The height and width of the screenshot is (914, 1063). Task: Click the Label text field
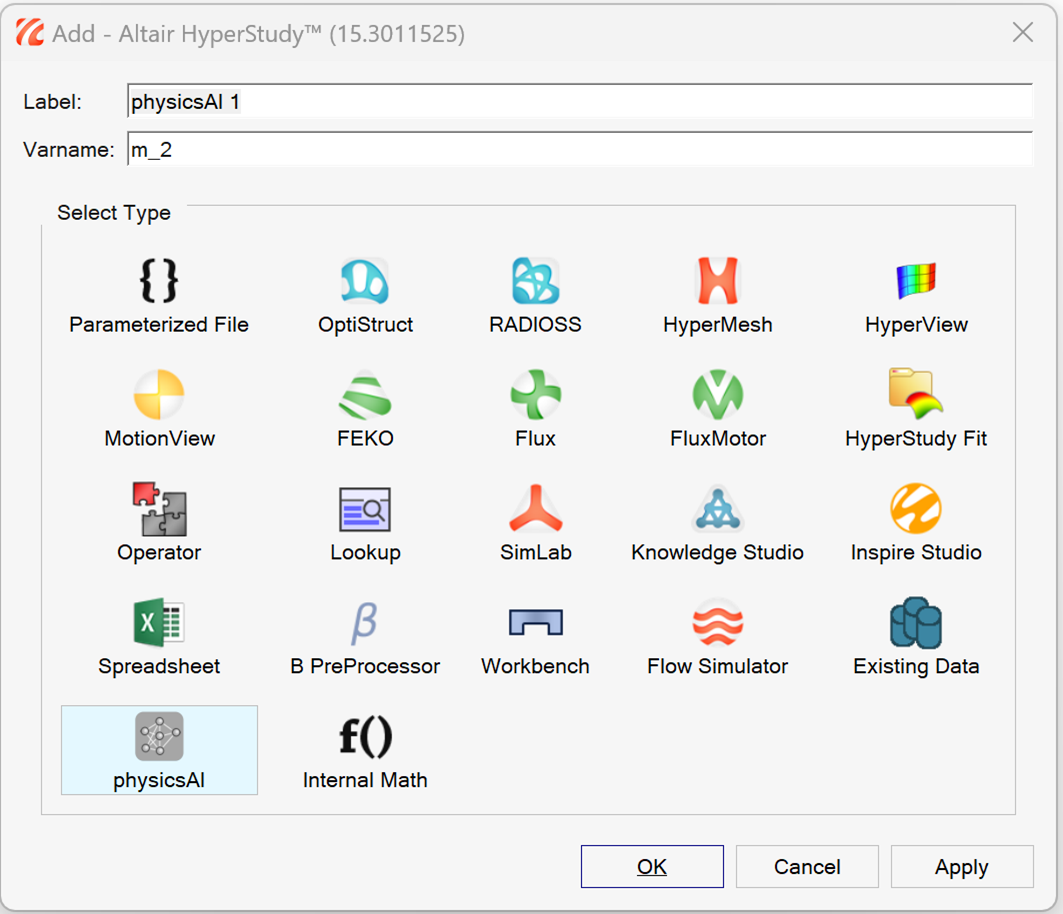tap(580, 102)
